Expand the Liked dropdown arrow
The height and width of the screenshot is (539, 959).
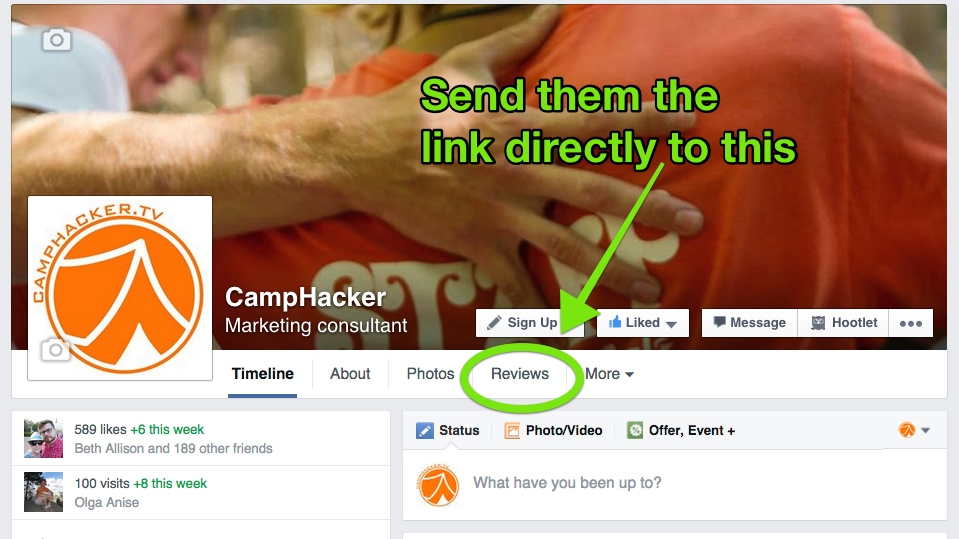coord(672,324)
